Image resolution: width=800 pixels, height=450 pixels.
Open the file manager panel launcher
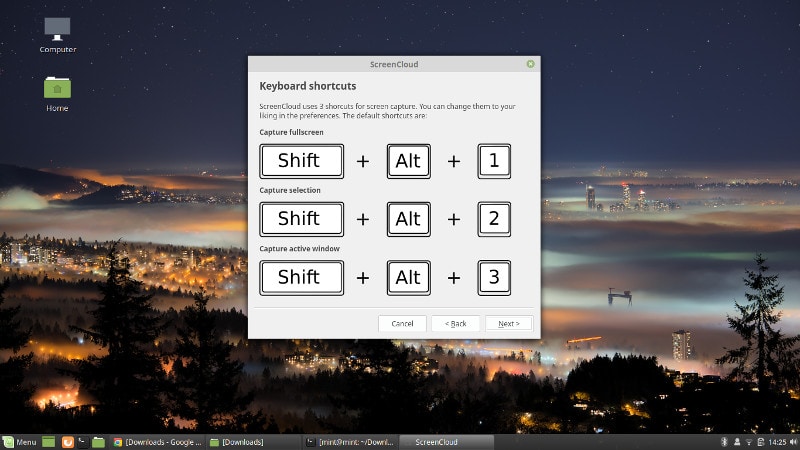(x=98, y=441)
